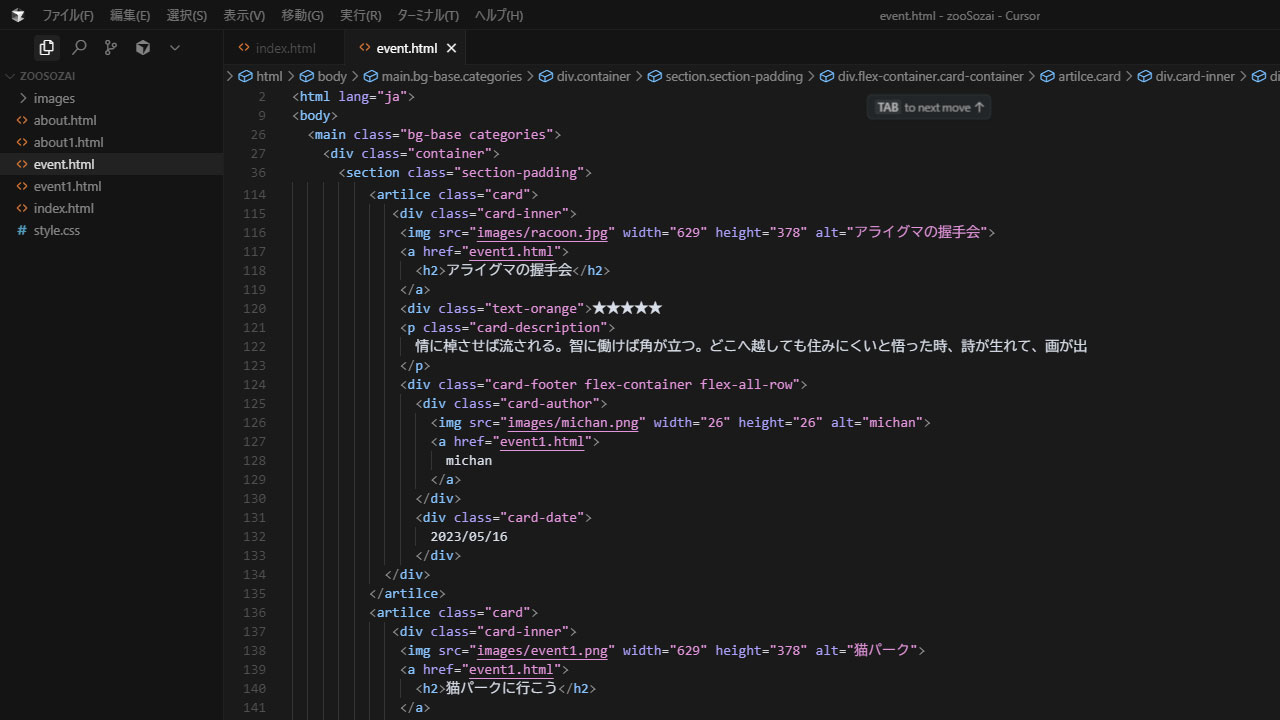
Task: Select event.html in explorer
Action: click(111, 164)
